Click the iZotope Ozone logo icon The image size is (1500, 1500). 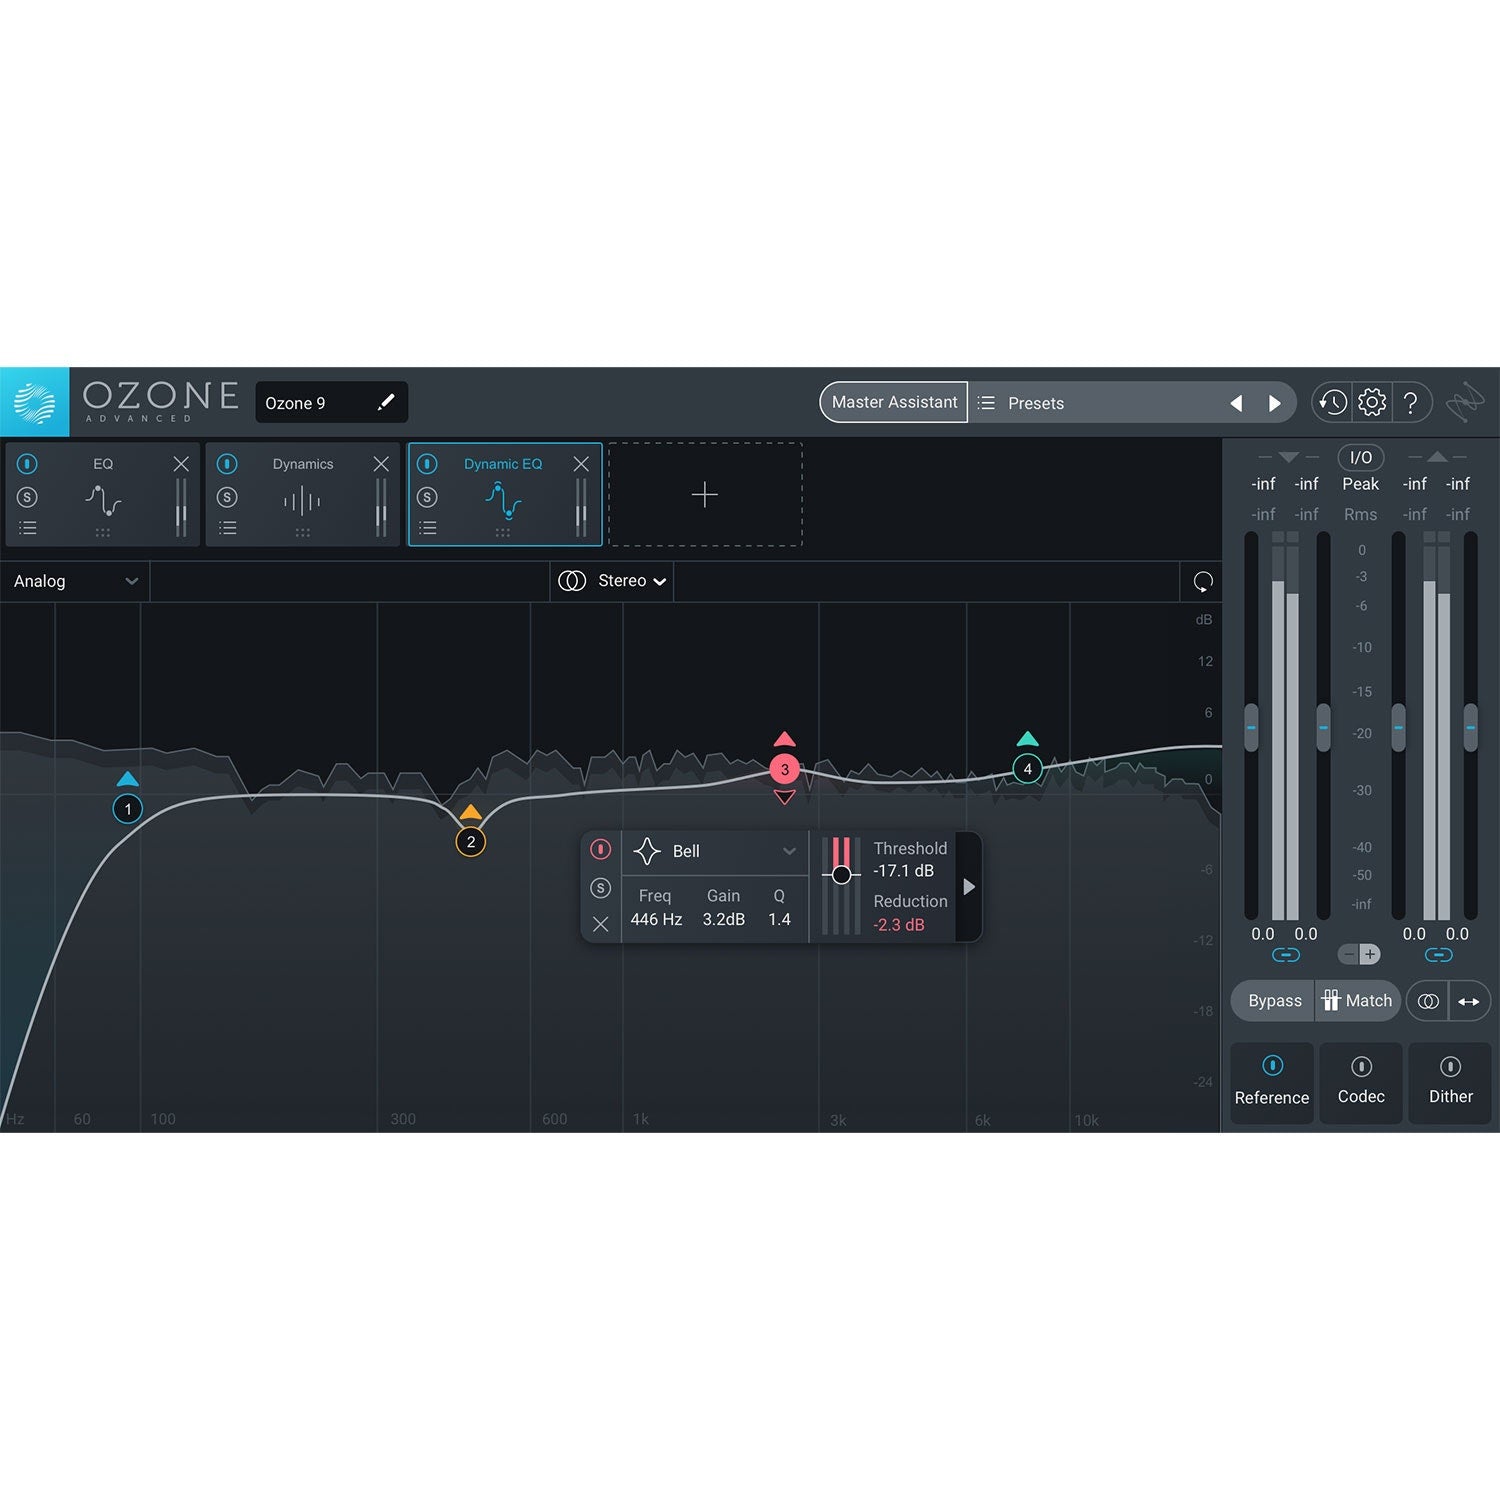34,402
